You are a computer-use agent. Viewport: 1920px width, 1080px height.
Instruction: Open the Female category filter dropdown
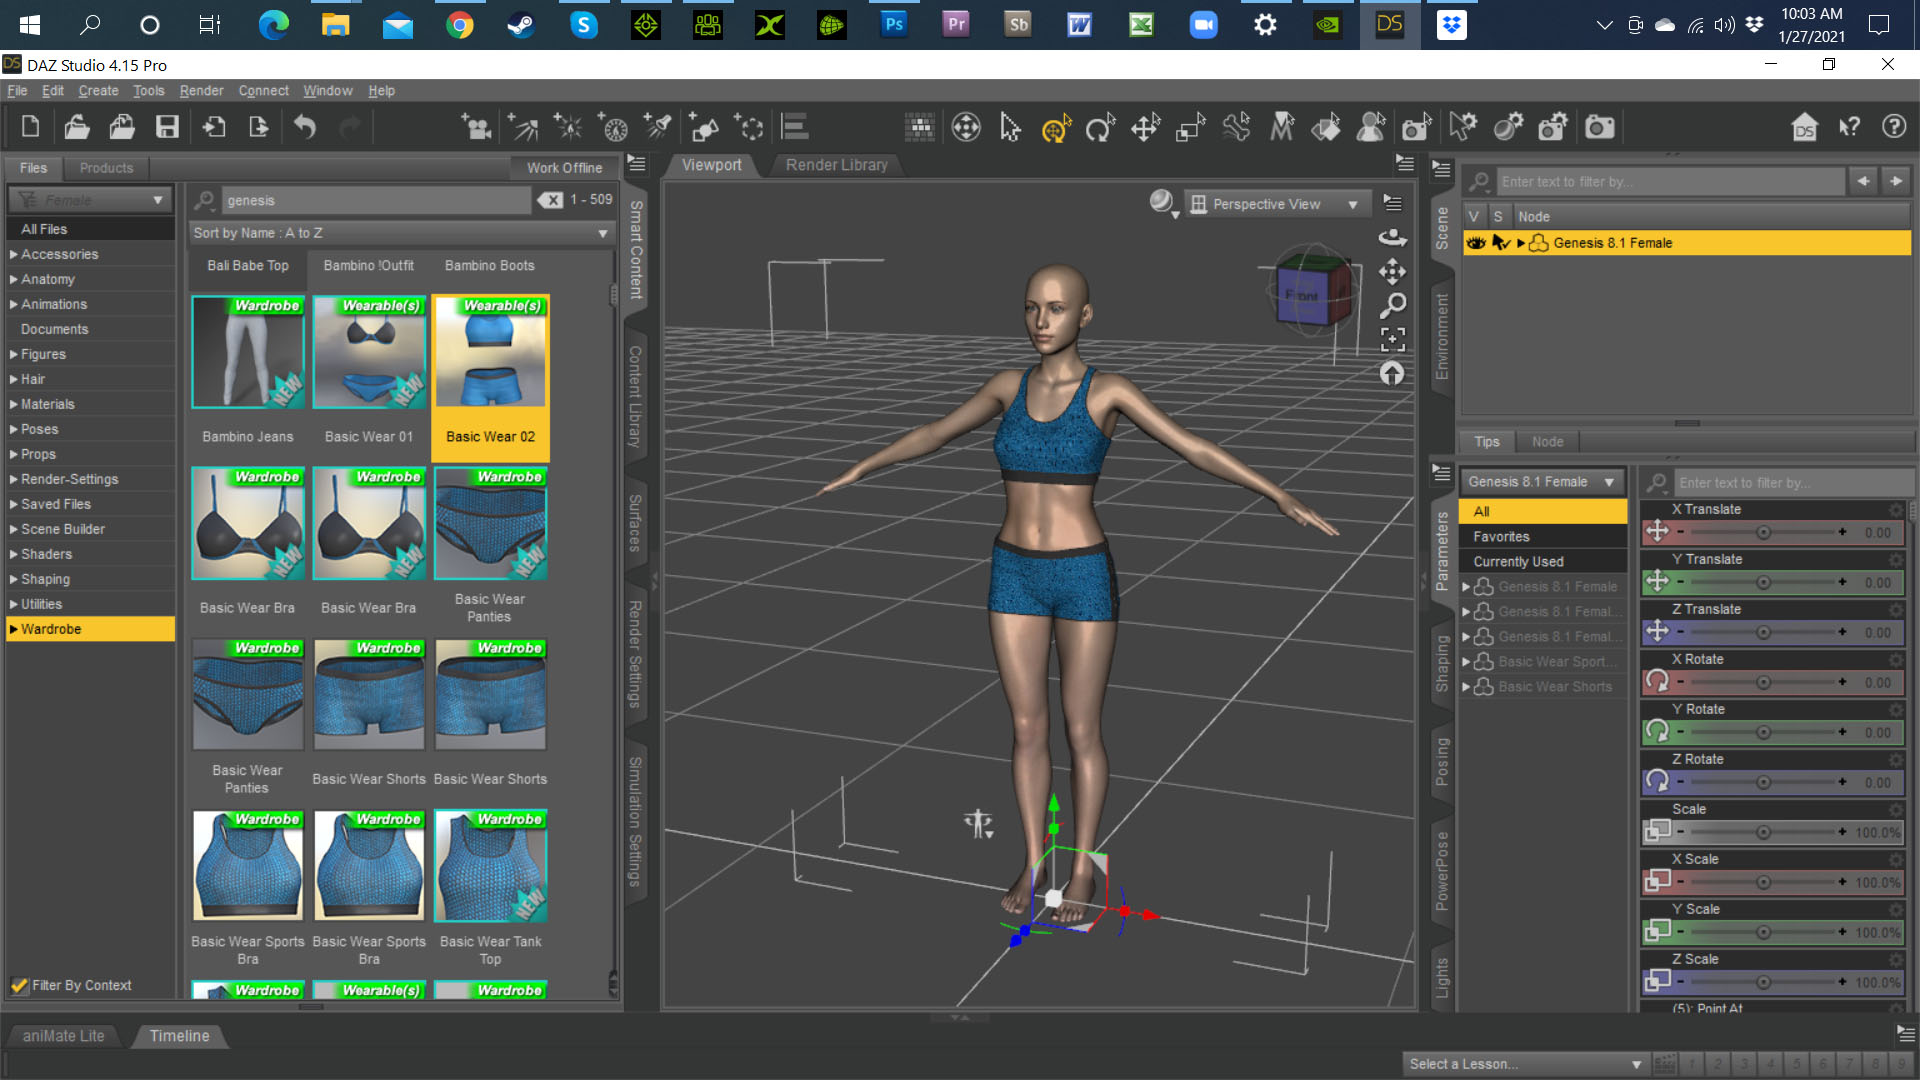90,200
